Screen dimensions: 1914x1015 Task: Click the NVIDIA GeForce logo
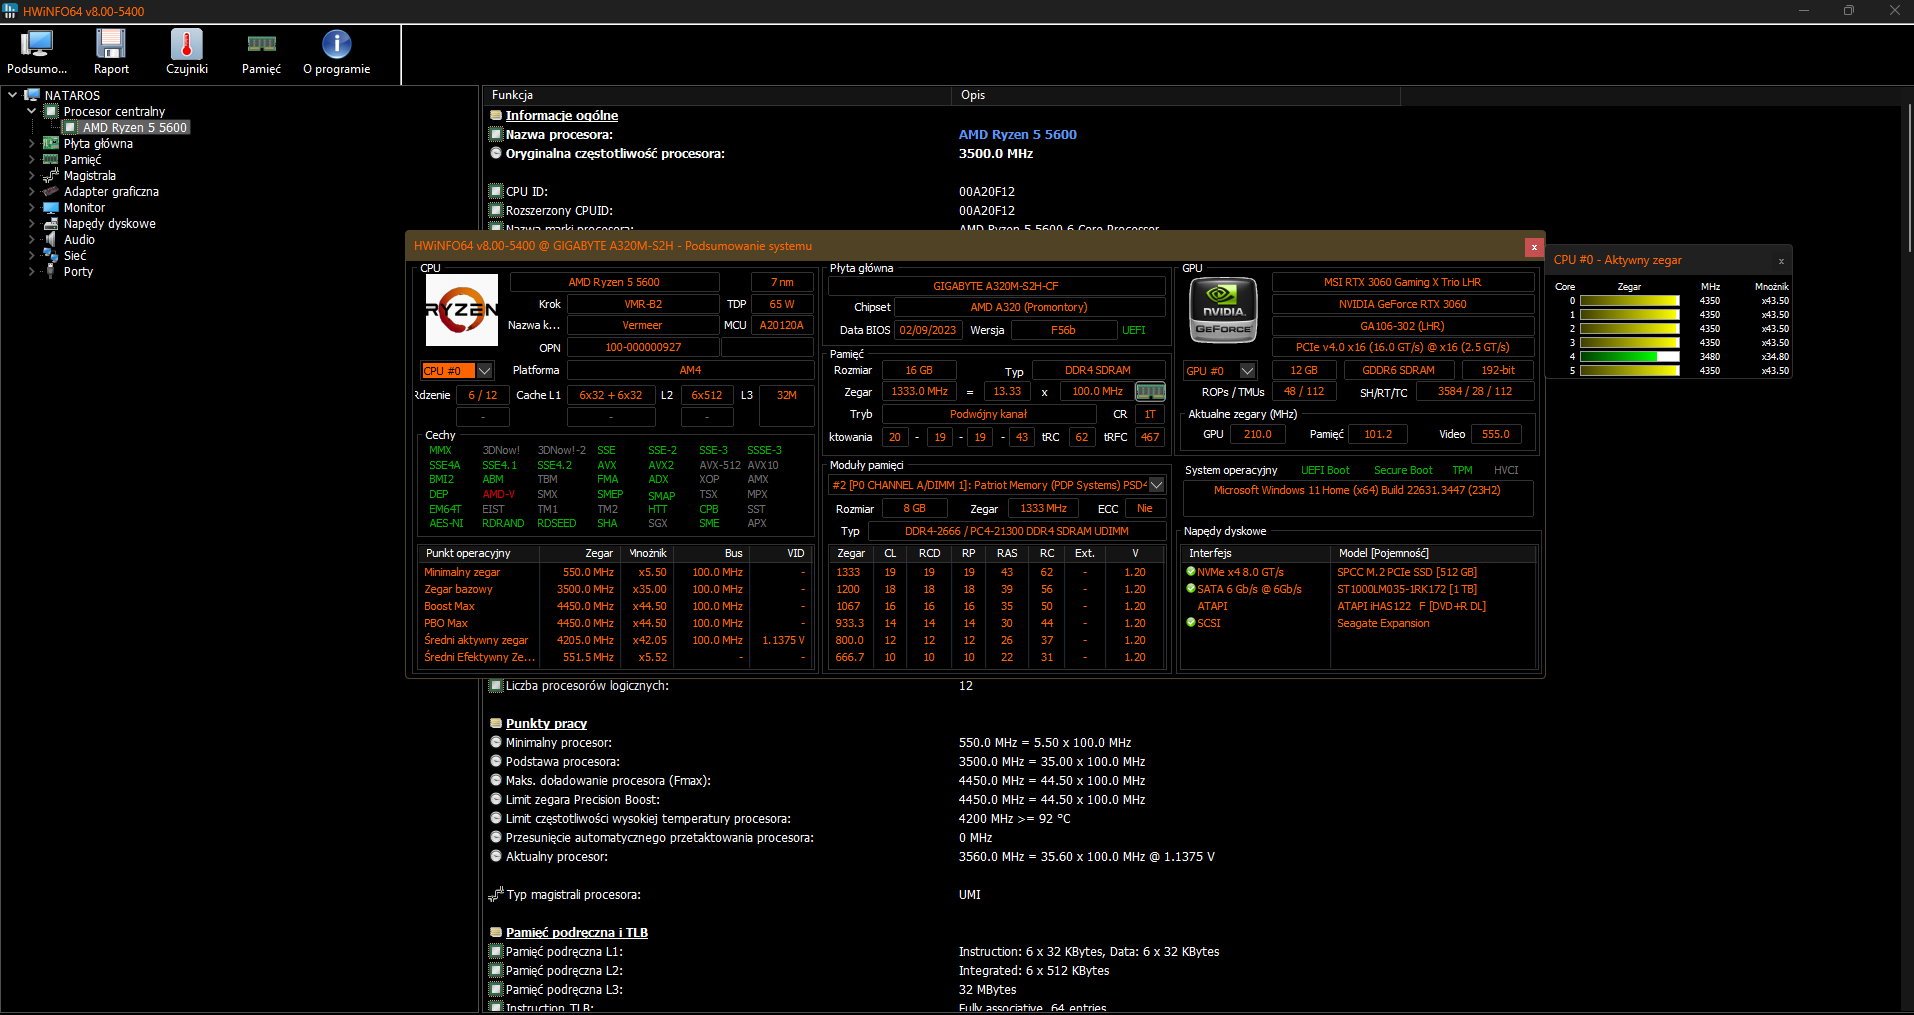click(1223, 310)
